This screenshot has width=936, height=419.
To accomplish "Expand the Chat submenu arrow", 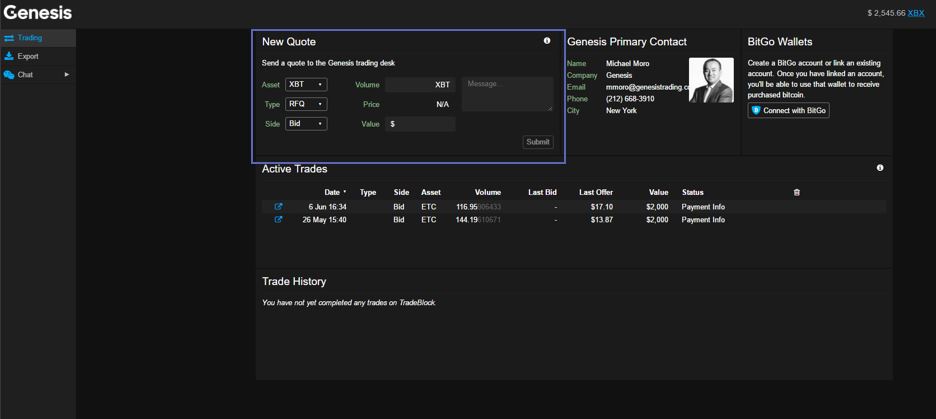I will (67, 75).
